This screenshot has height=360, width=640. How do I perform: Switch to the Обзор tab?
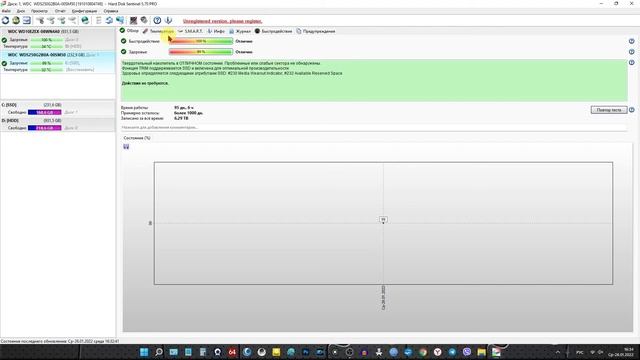pyautogui.click(x=129, y=31)
